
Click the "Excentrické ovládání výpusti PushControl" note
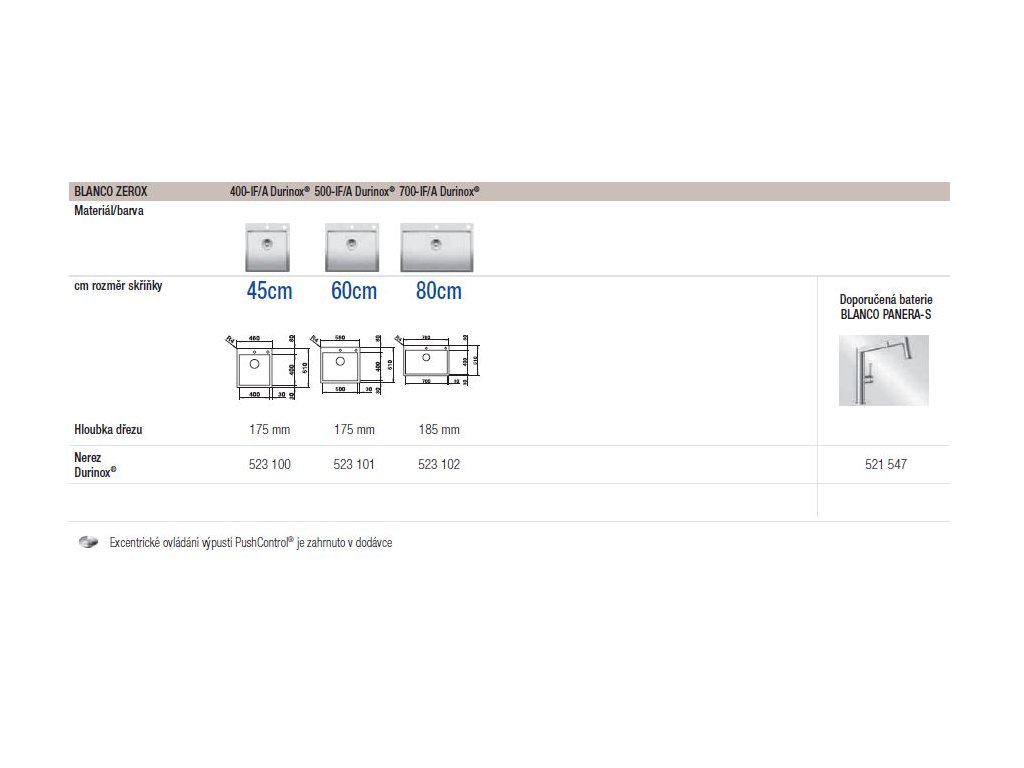(x=251, y=543)
